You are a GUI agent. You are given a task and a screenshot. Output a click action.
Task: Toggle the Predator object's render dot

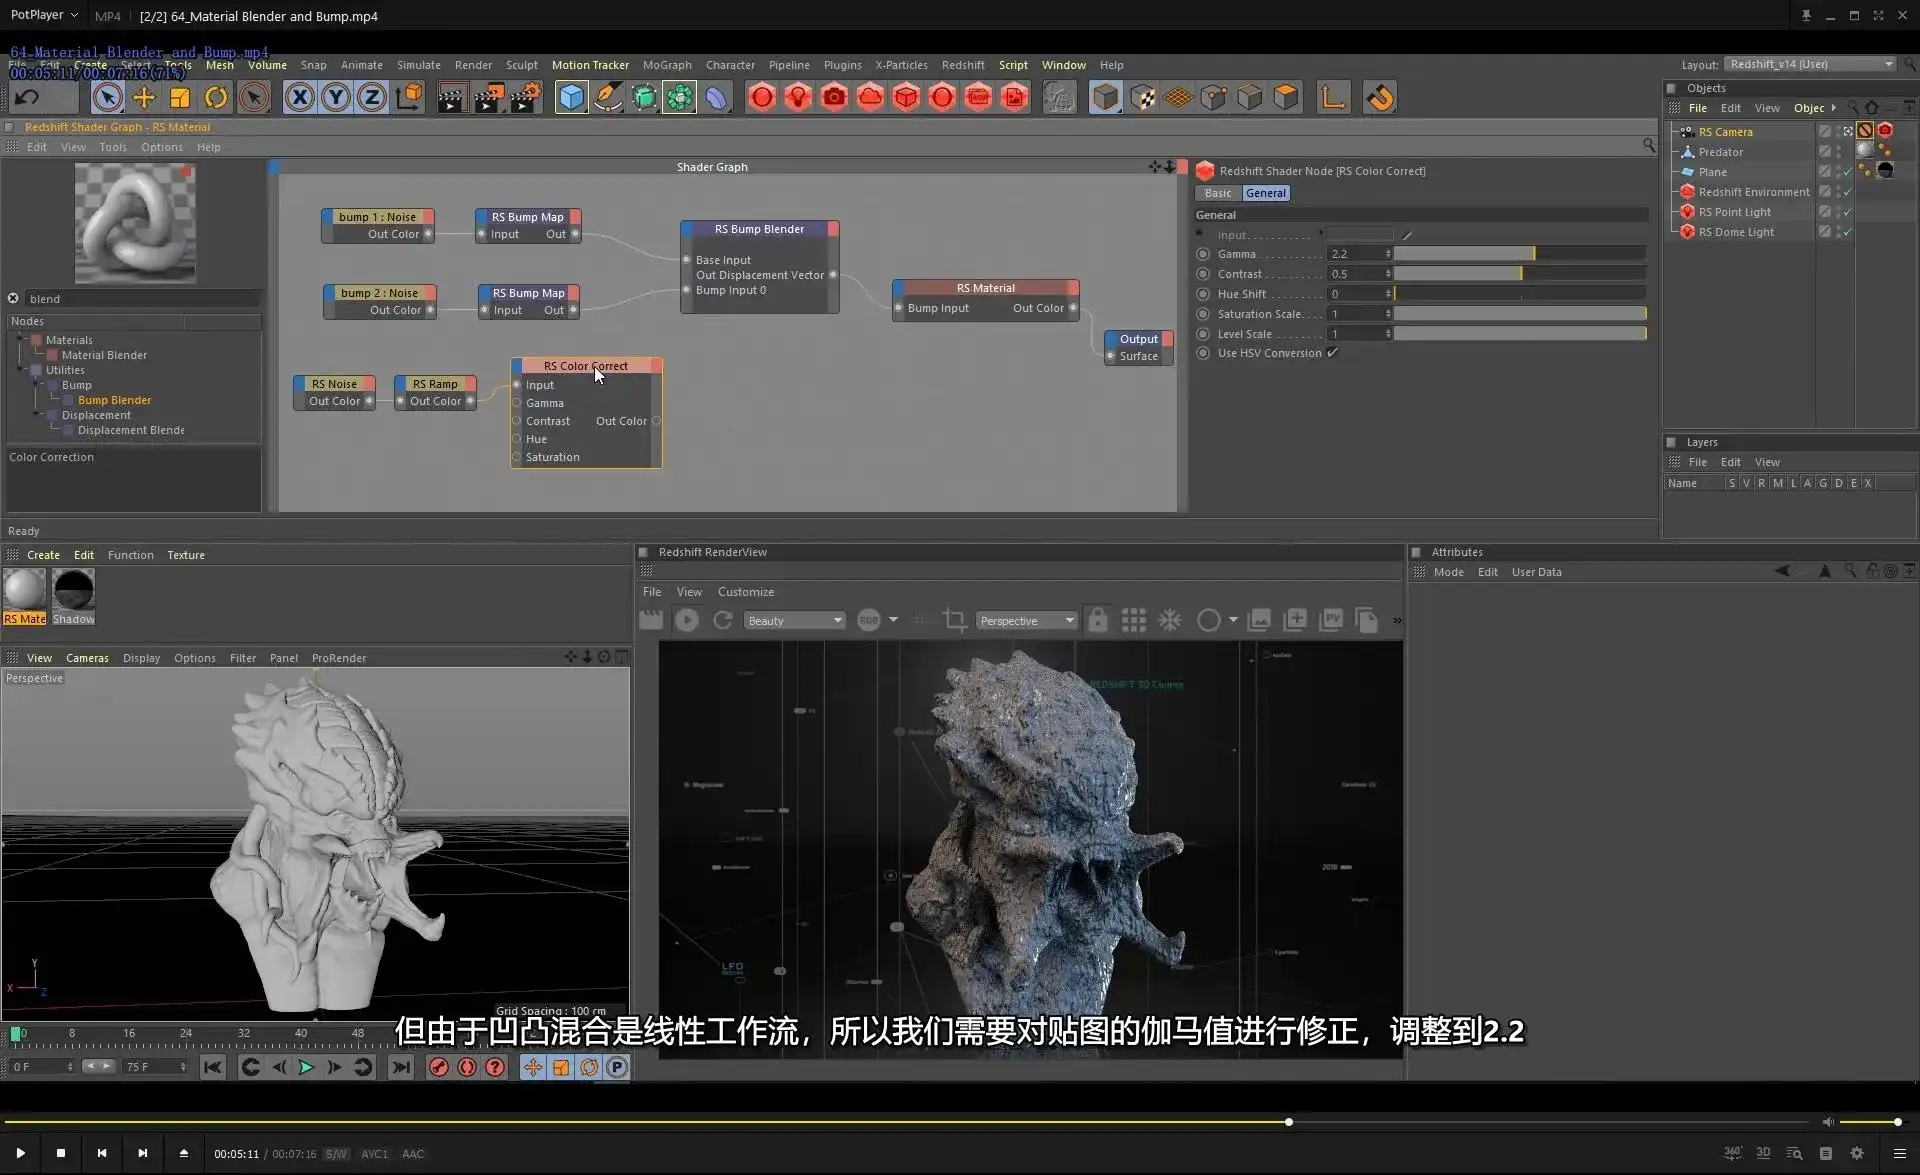(1838, 156)
